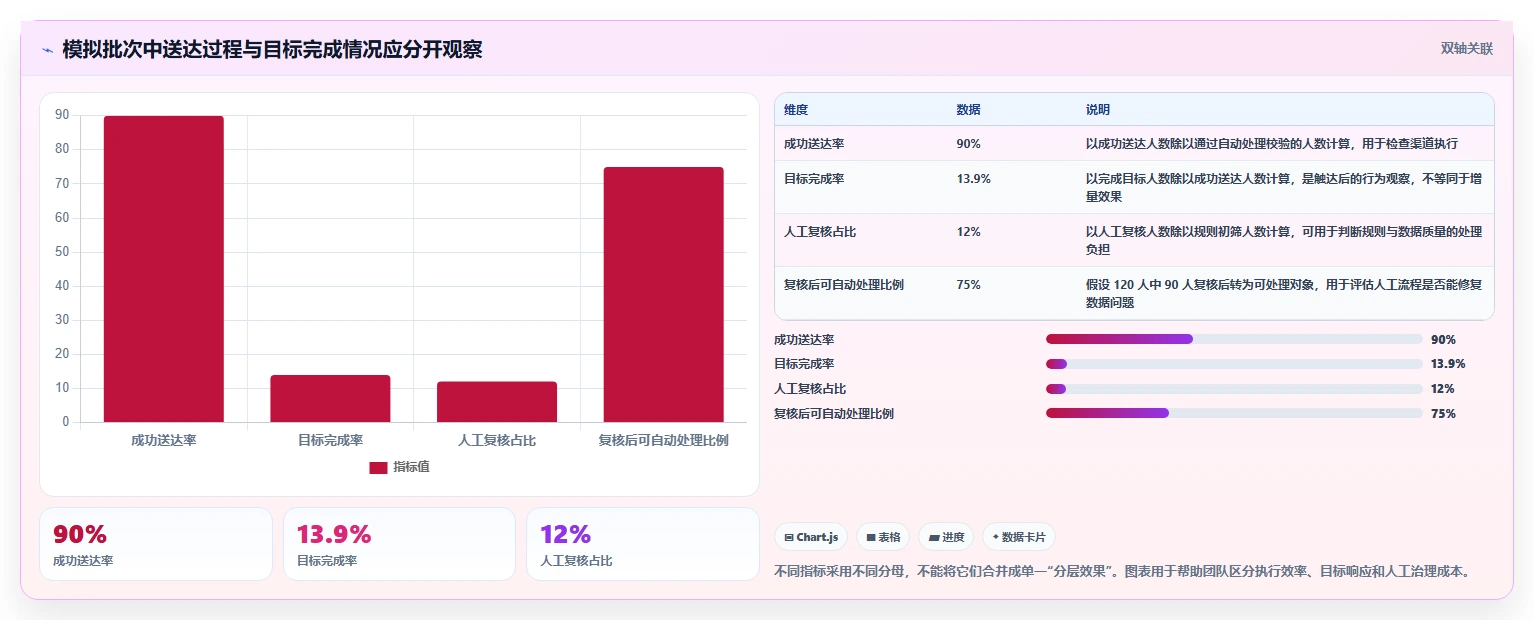Viewport: 1534px width, 620px height.
Task: Click the 维度 column header in the table
Action: pyautogui.click(x=796, y=110)
